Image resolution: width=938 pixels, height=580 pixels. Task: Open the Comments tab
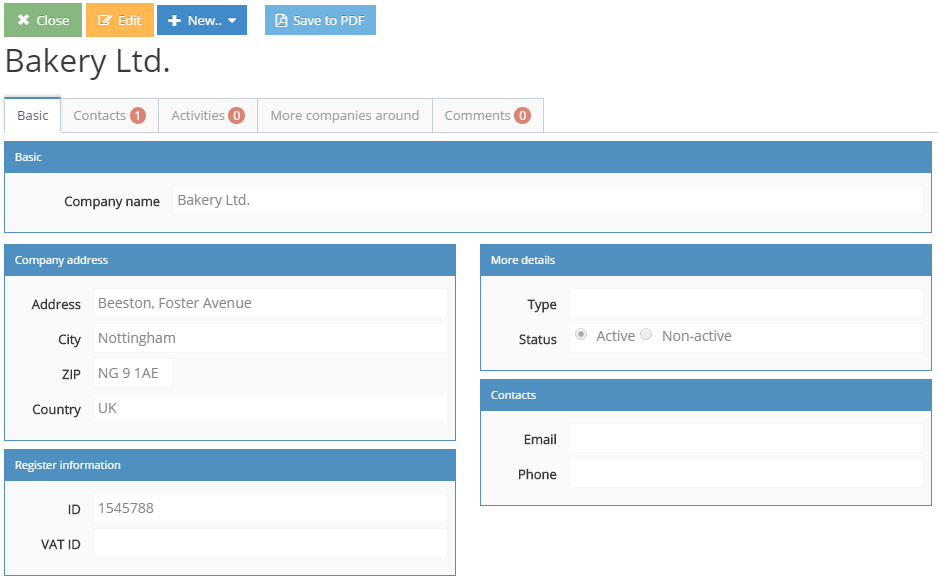click(x=488, y=115)
